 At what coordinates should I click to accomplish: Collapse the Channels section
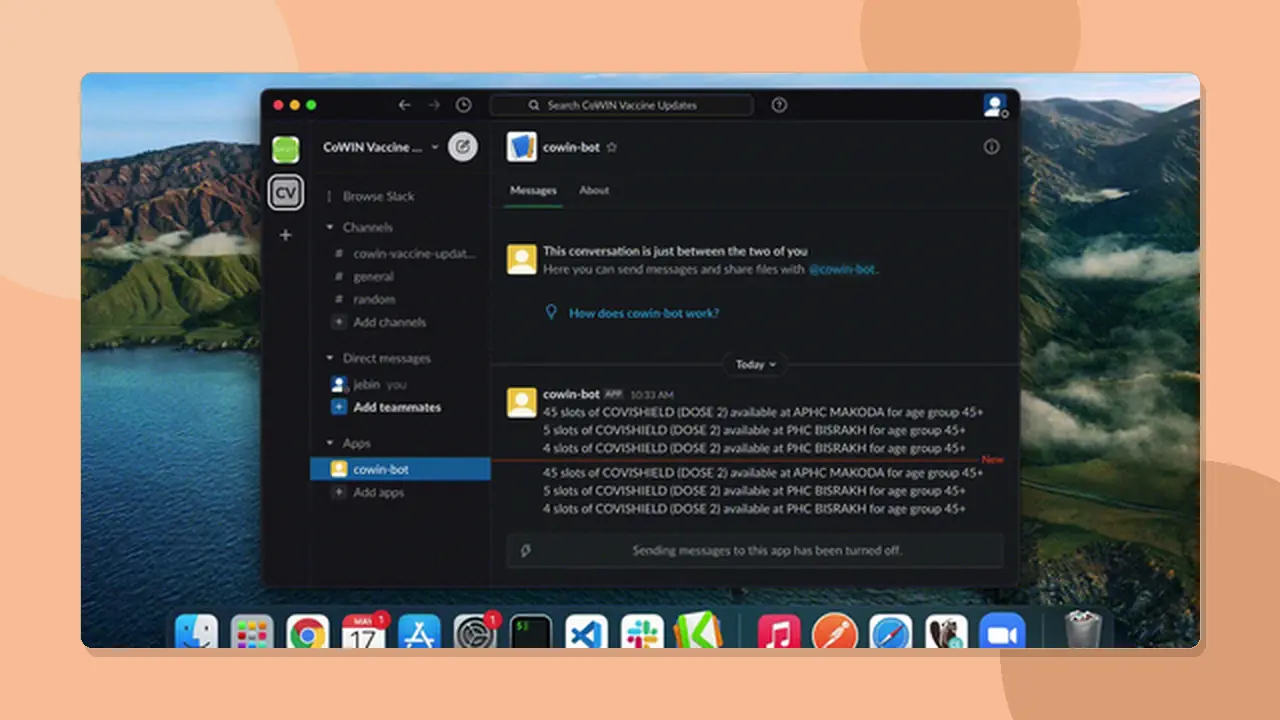[x=330, y=227]
